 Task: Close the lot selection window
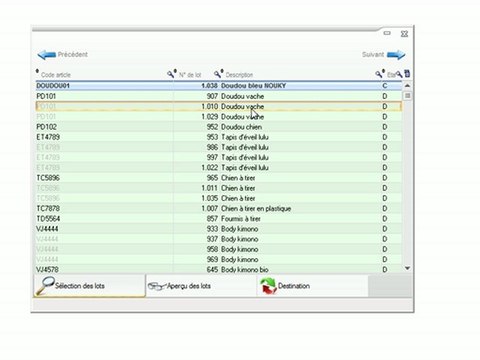[404, 34]
